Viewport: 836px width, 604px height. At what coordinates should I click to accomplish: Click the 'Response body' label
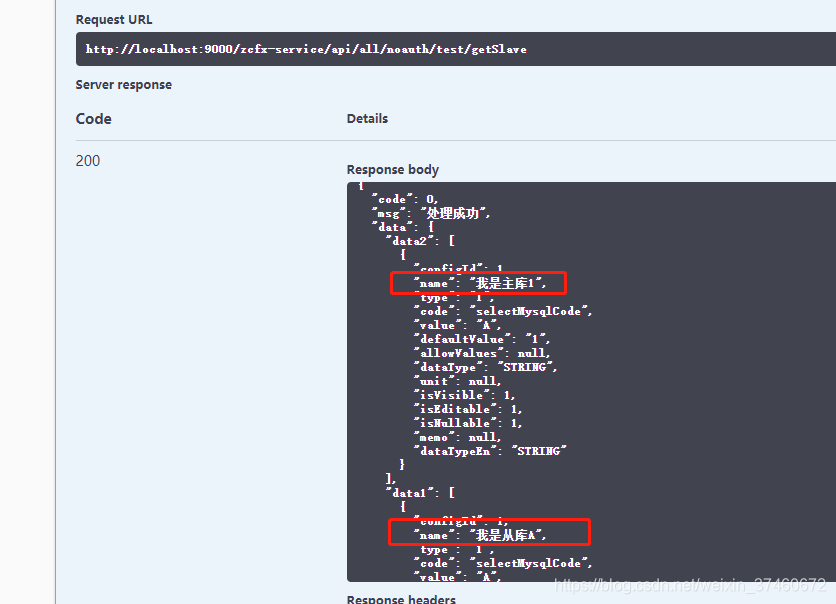393,170
